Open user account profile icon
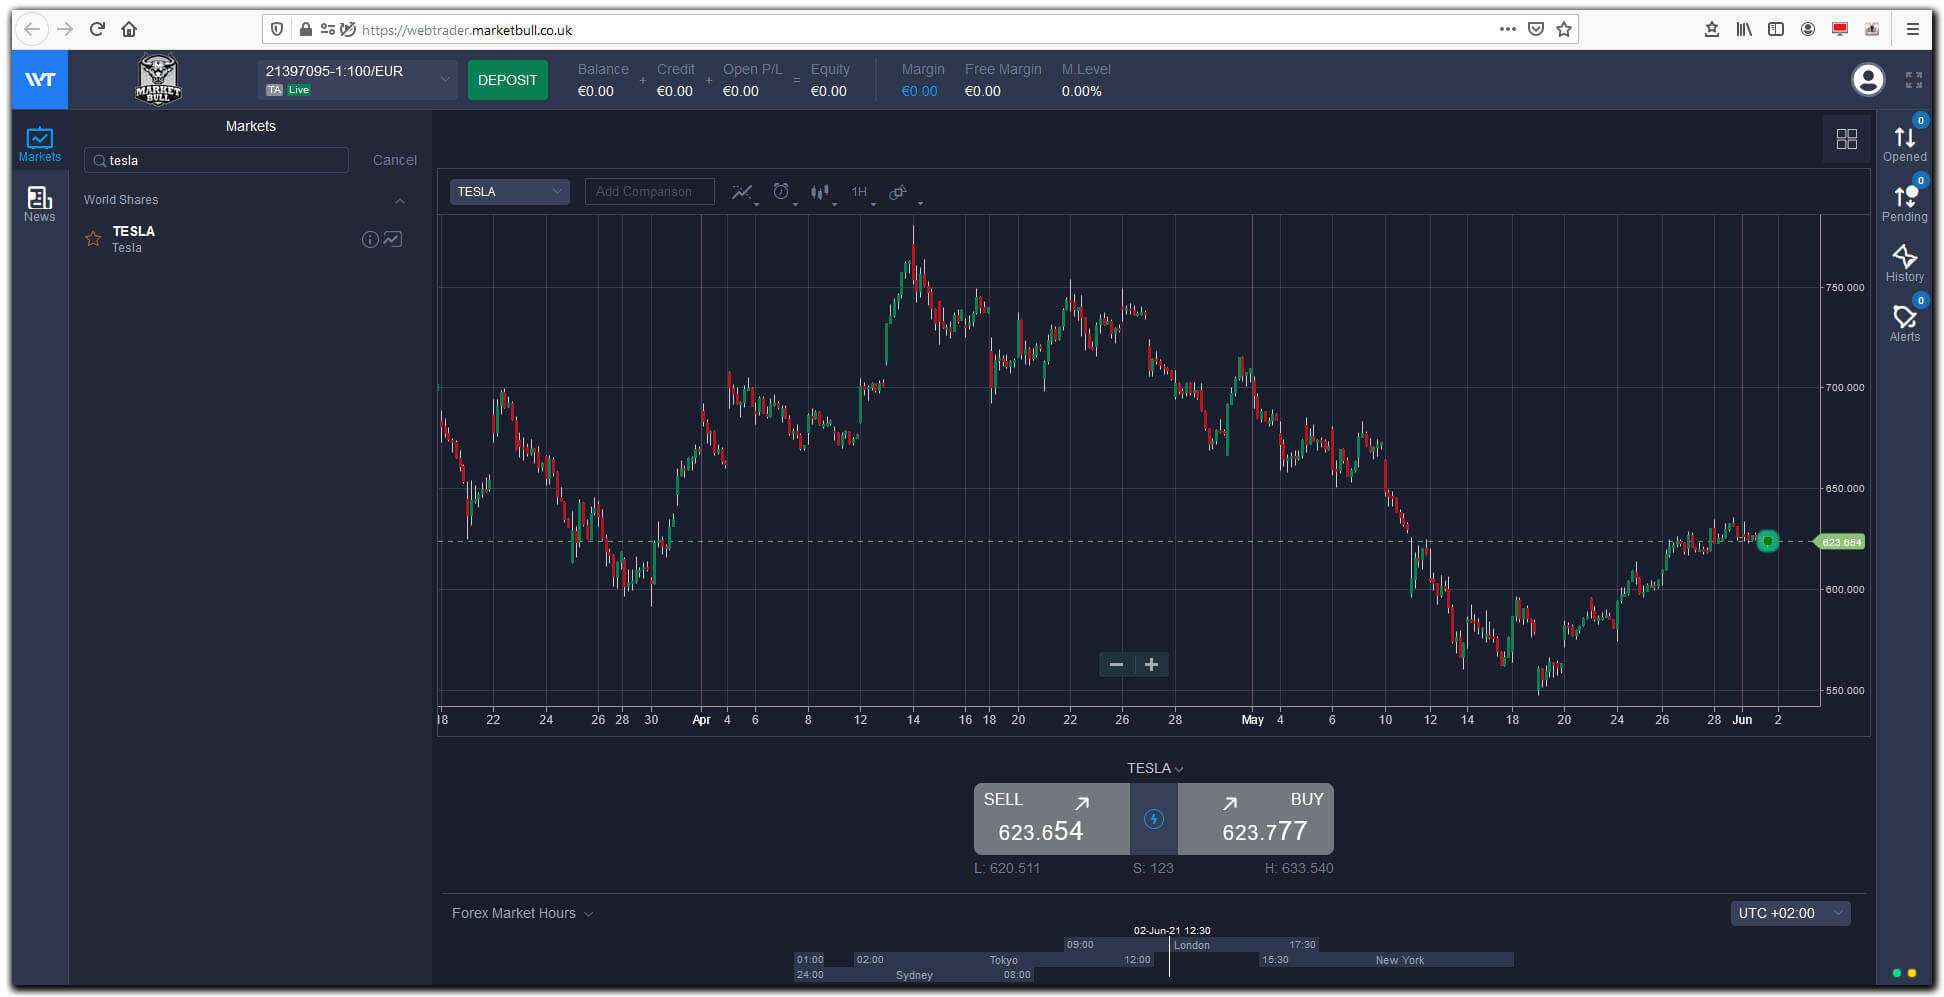Screen dimensions: 1944x997 pos(1867,79)
